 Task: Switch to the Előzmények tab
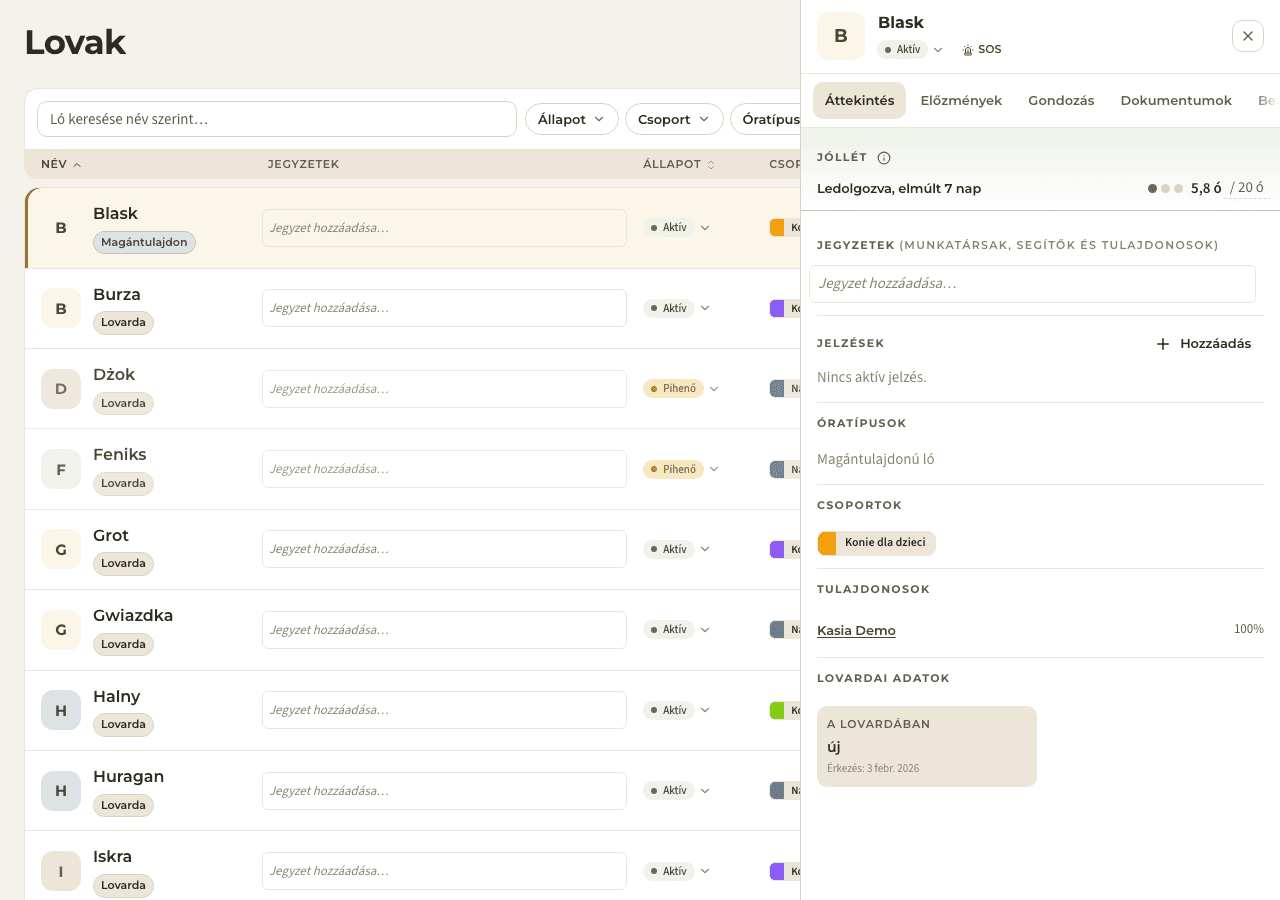pyautogui.click(x=961, y=100)
